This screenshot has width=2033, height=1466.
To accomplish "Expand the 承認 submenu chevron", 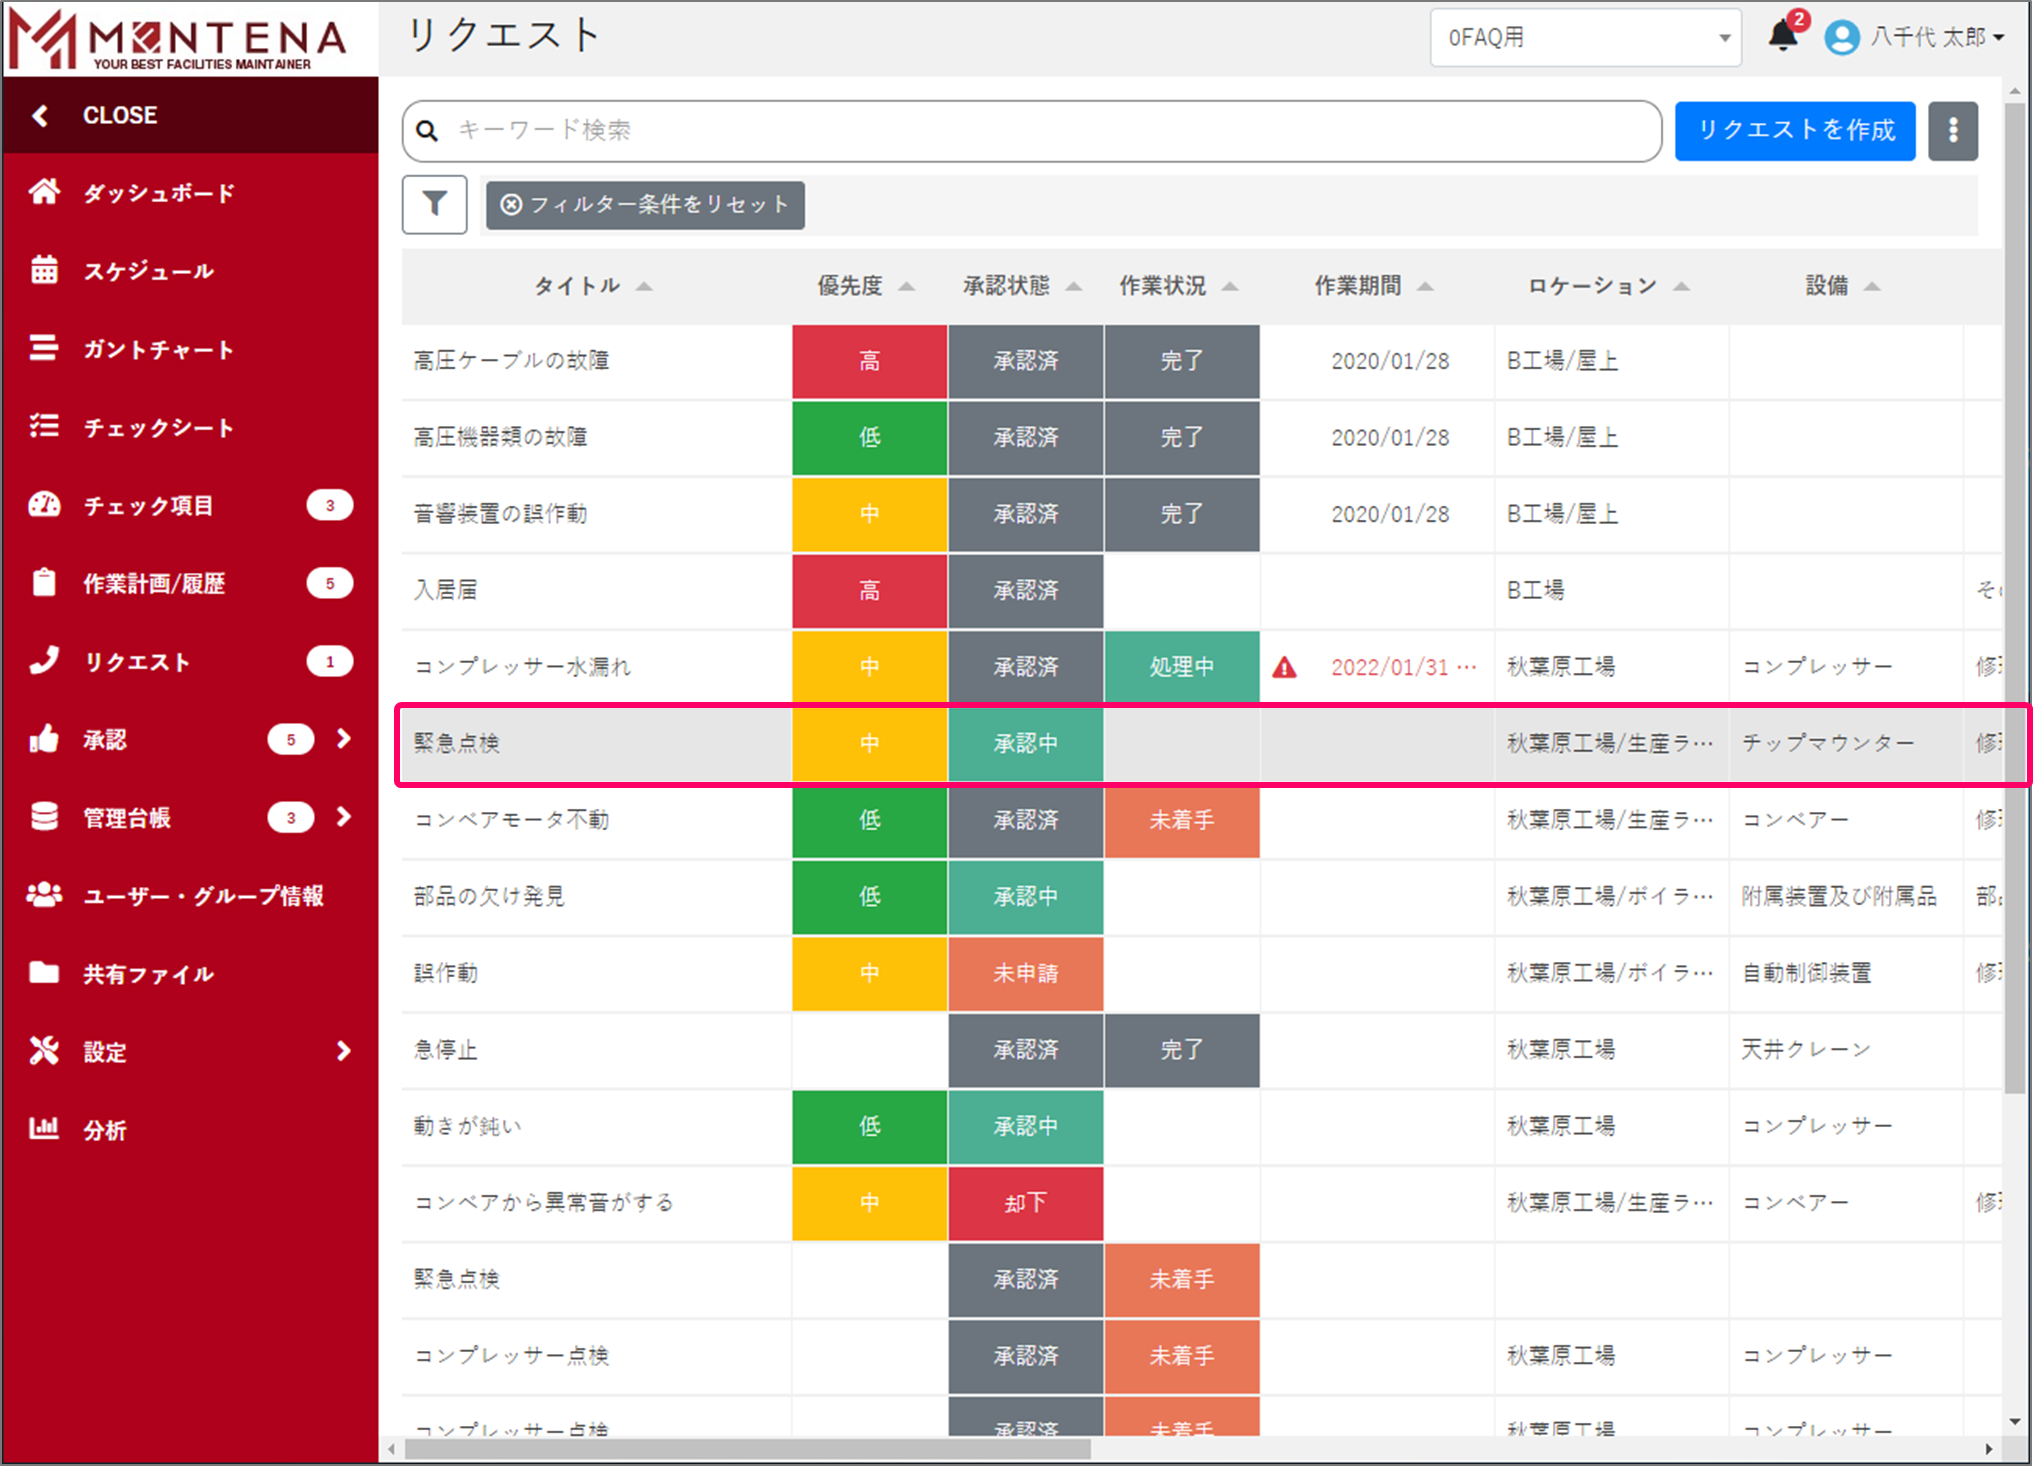I will coord(344,739).
